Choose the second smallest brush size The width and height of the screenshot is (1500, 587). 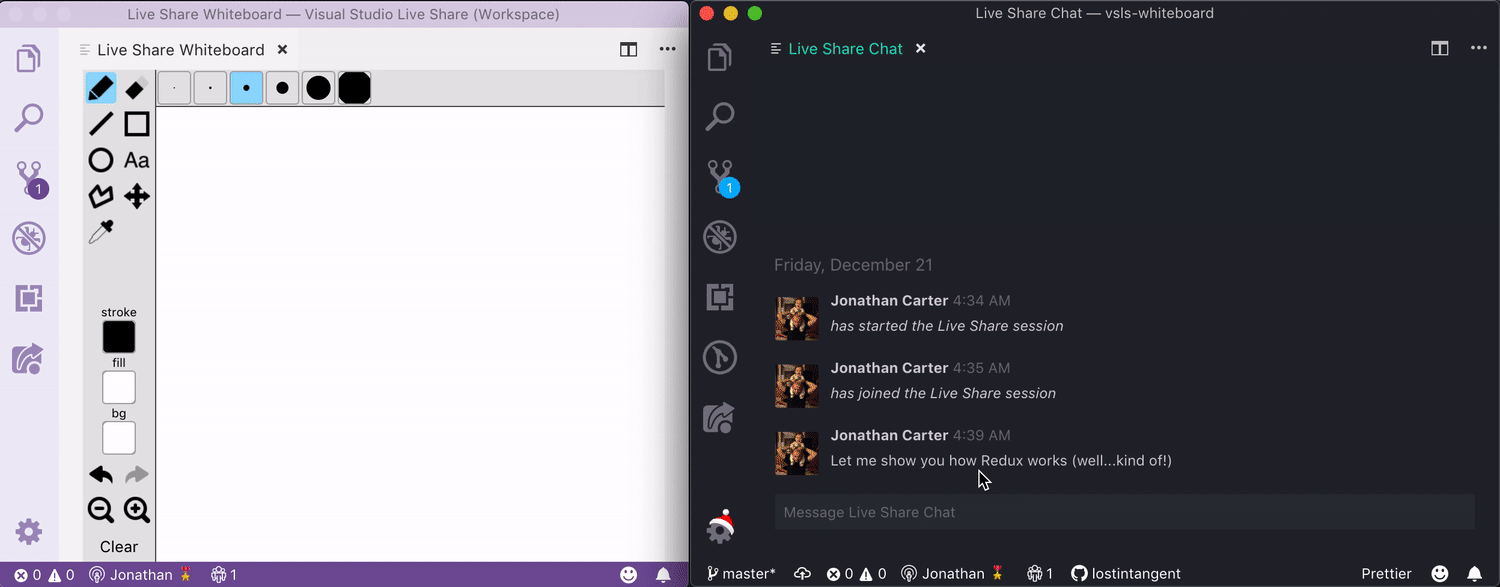click(x=210, y=88)
